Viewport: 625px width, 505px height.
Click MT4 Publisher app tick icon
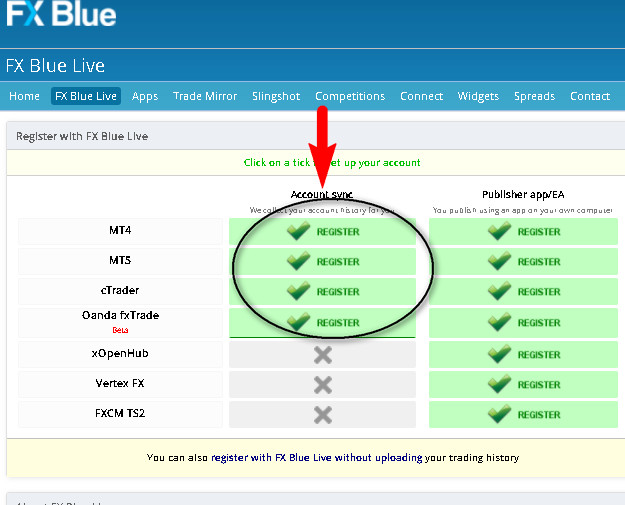(x=499, y=231)
